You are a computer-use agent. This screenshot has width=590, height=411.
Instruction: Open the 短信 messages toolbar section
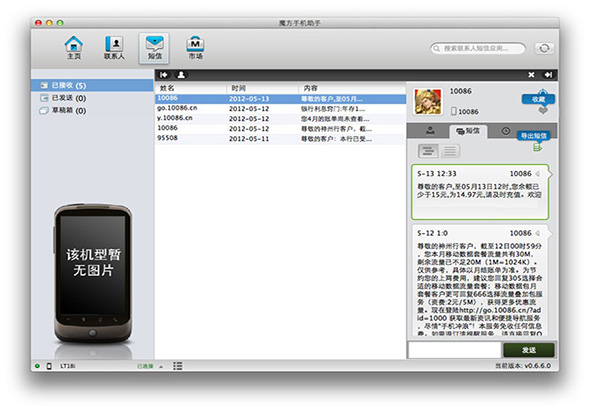coord(154,48)
